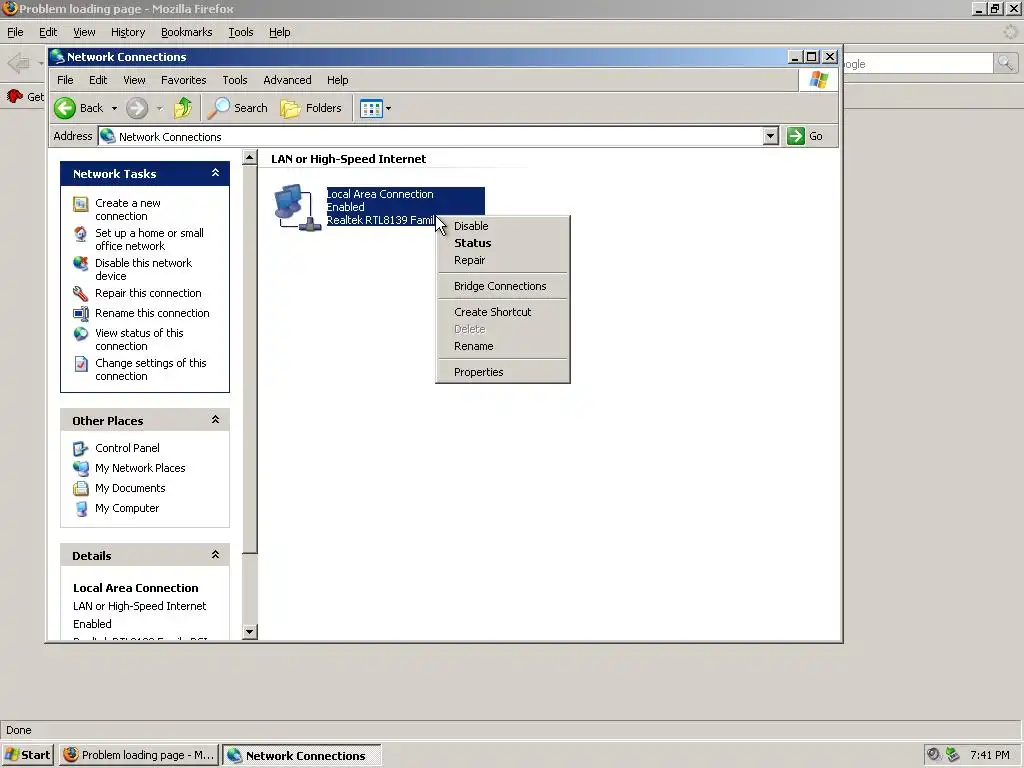Click Set up a home network icon
Screen dimensions: 1024x768
(x=80, y=234)
